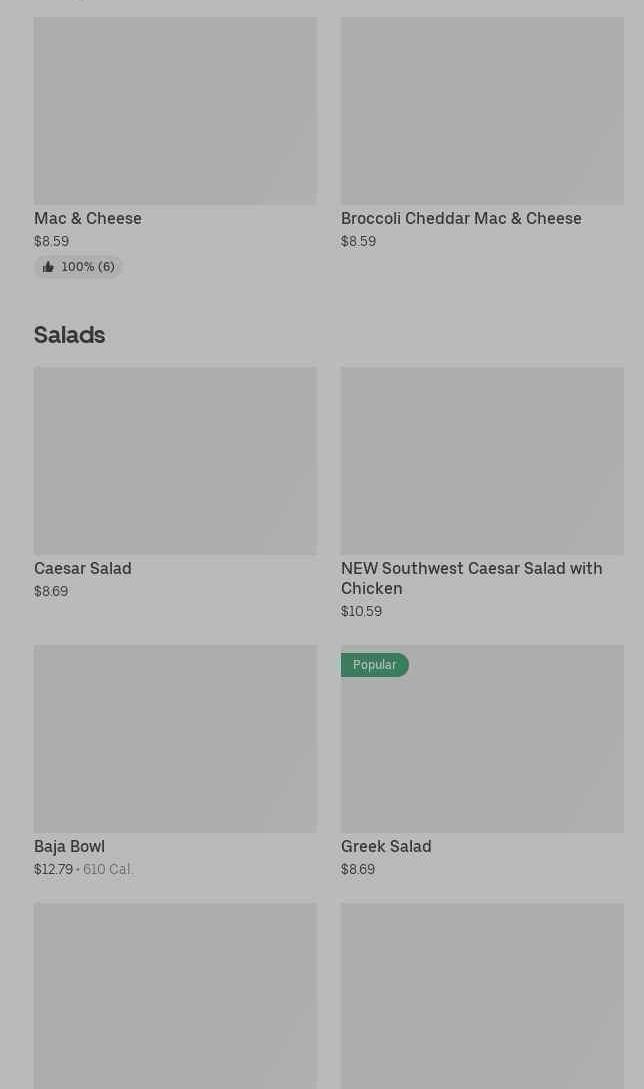The height and width of the screenshot is (1089, 644).
Task: Click the $8.59 price under Mac & Cheese
Action: (51, 241)
